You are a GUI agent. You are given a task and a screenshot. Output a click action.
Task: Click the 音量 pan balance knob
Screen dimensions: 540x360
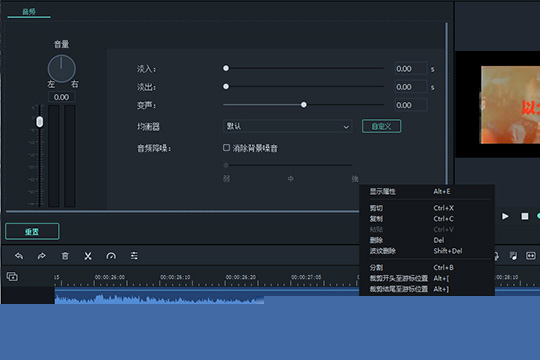[62, 69]
